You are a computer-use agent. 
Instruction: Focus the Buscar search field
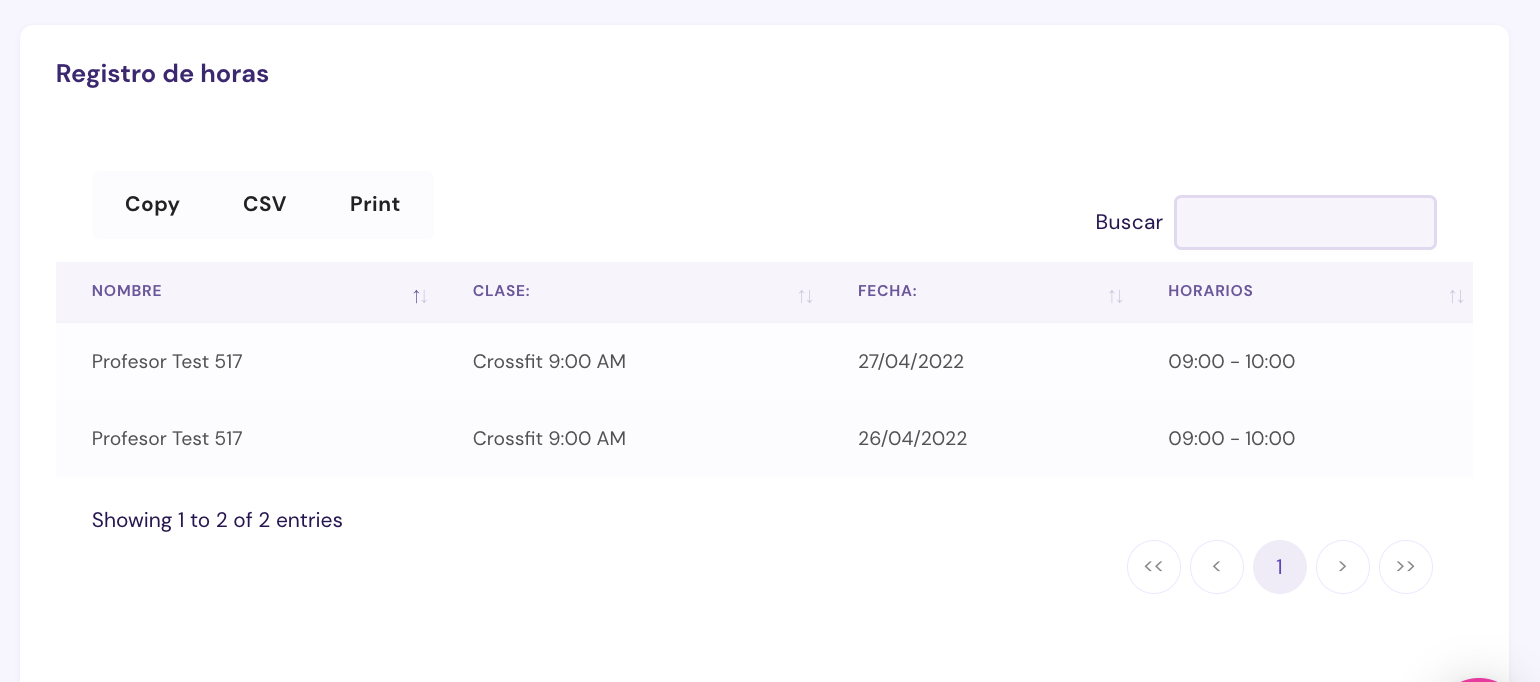coord(1305,222)
